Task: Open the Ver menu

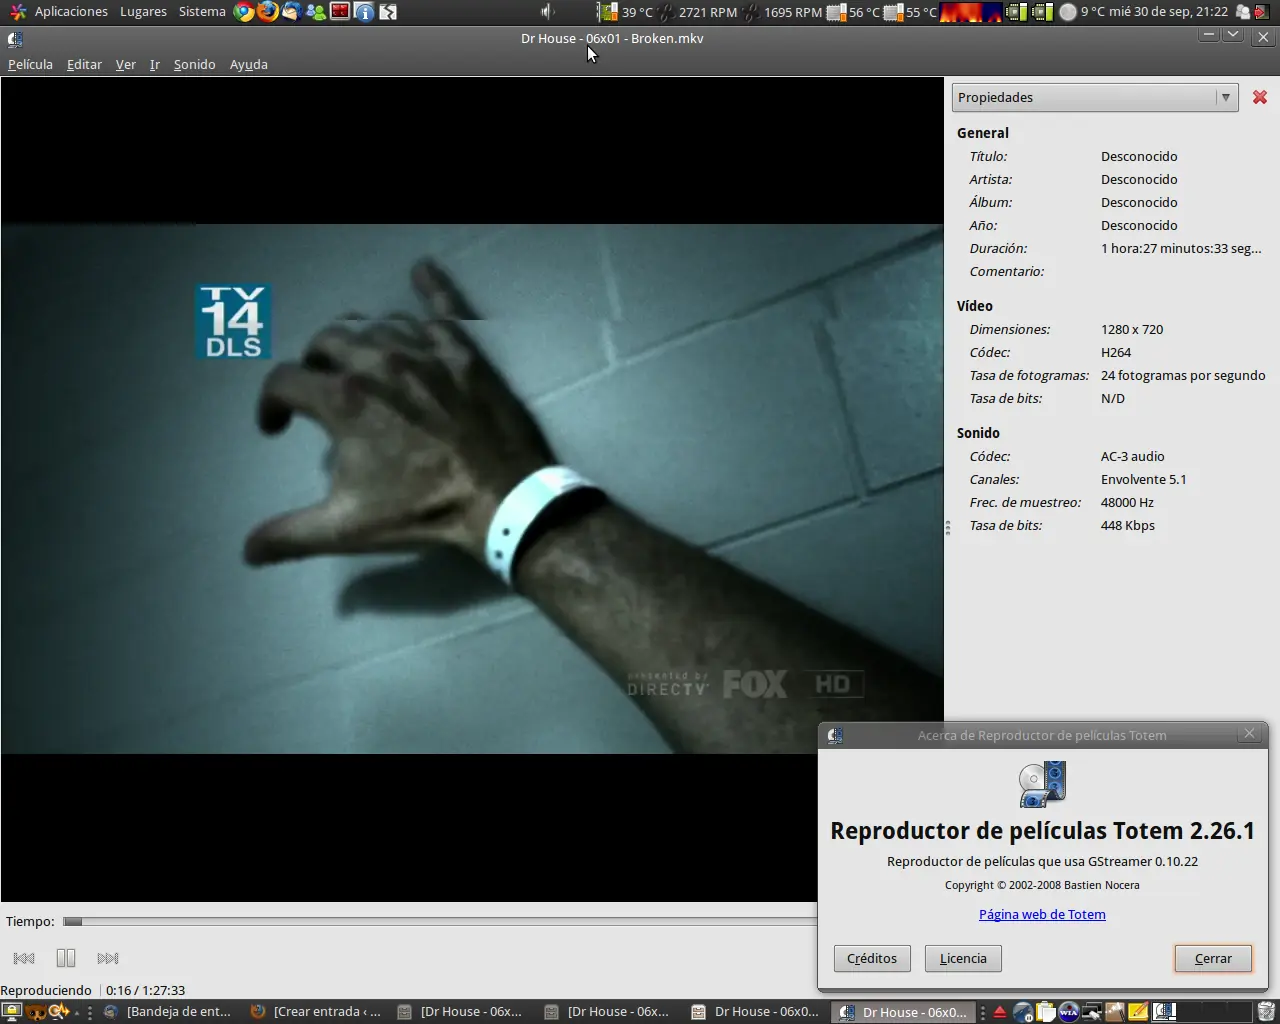Action: click(126, 64)
